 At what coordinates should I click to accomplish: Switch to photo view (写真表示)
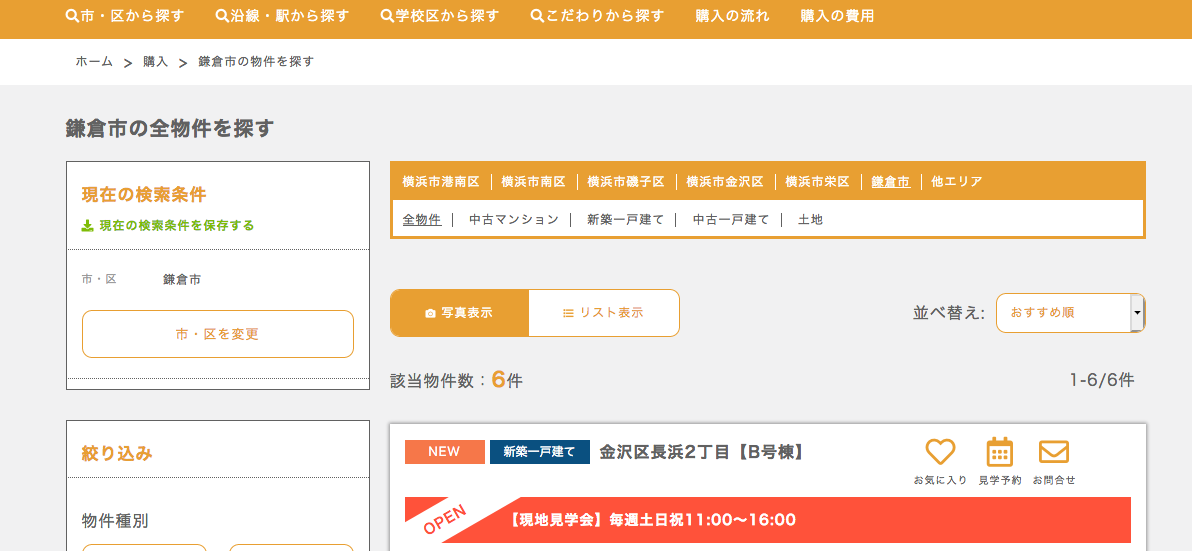459,313
